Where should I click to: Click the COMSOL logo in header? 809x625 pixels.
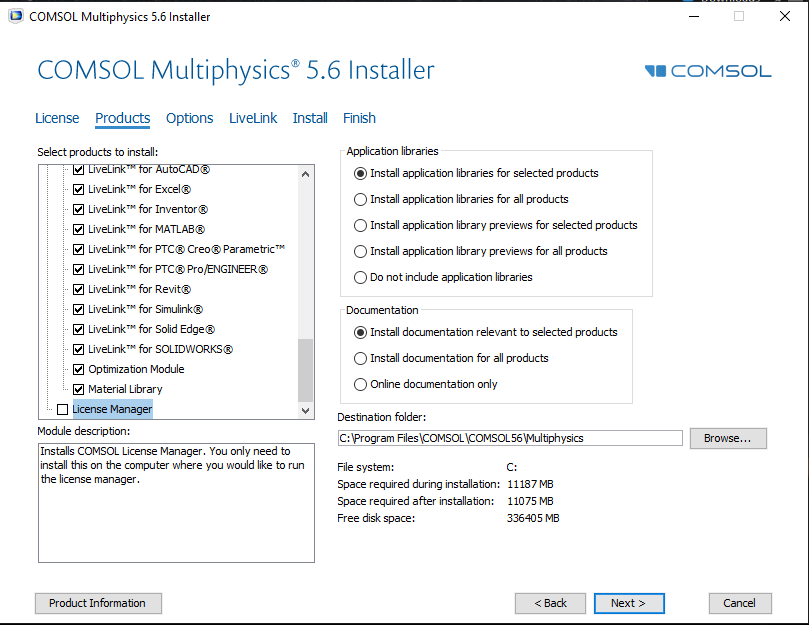708,71
